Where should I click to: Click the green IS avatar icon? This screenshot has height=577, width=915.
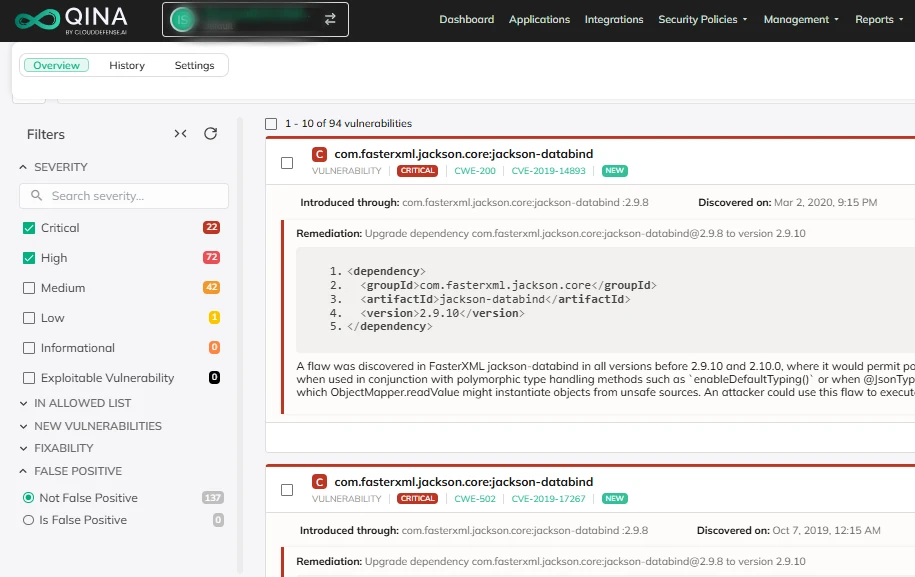[x=183, y=19]
